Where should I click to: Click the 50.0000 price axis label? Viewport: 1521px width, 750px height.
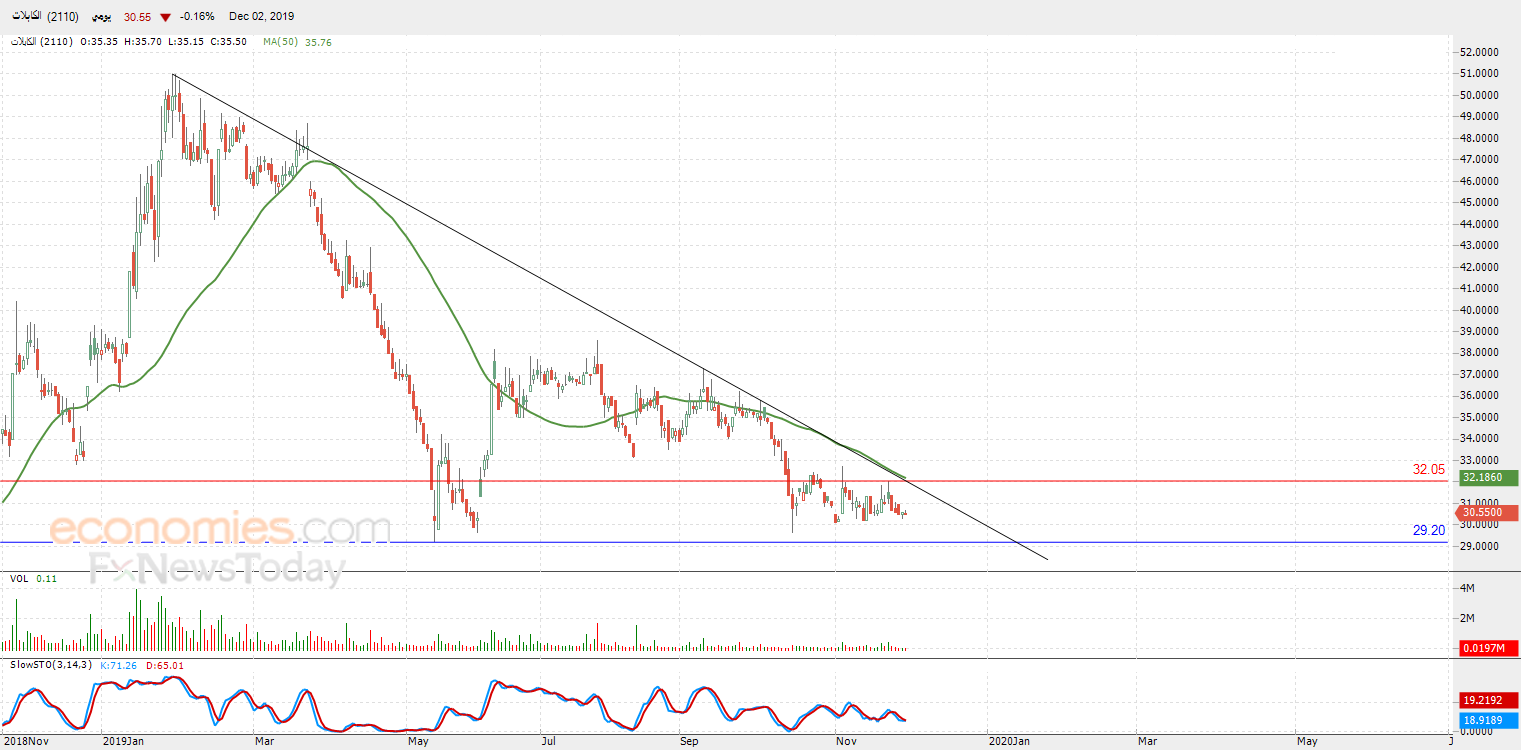pyautogui.click(x=1480, y=95)
